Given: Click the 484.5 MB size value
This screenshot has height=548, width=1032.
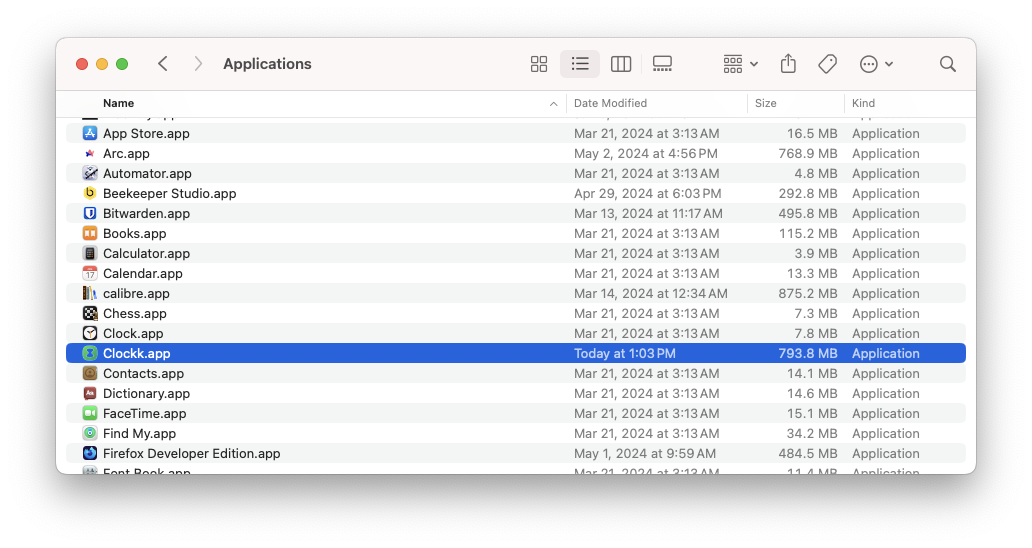Looking at the screenshot, I should [808, 453].
